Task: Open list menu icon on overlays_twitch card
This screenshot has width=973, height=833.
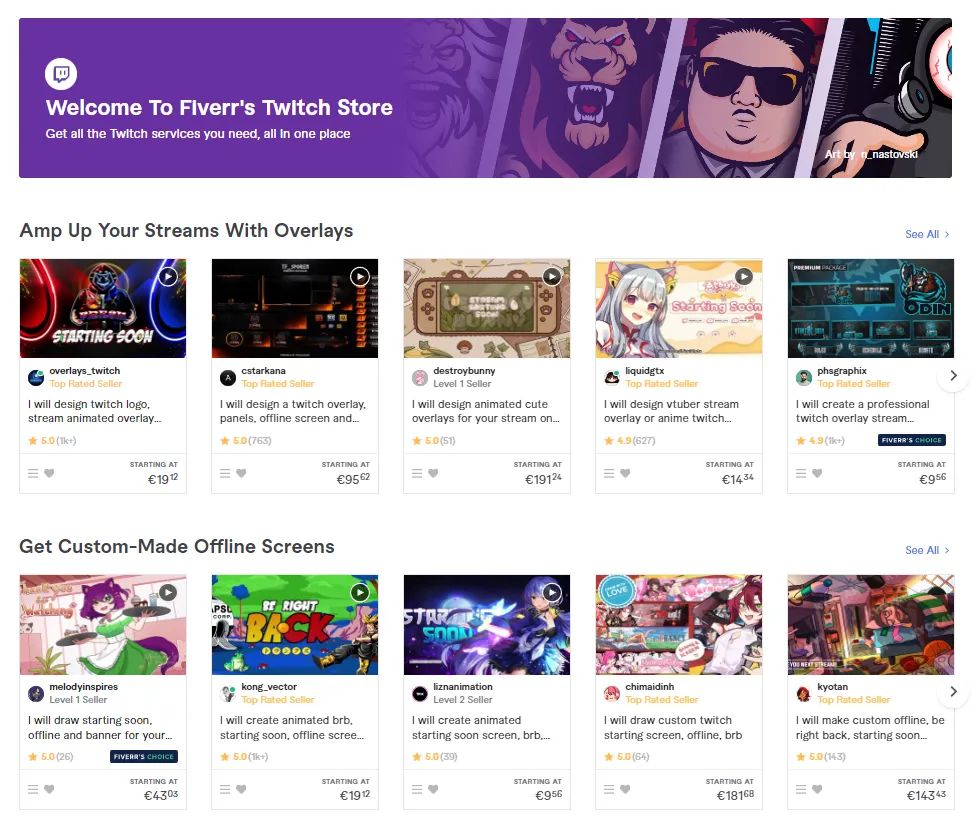Action: click(33, 473)
